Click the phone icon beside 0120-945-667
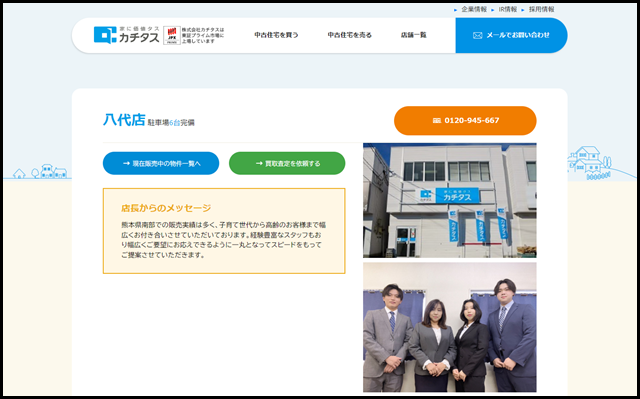The image size is (640, 399). click(436, 121)
